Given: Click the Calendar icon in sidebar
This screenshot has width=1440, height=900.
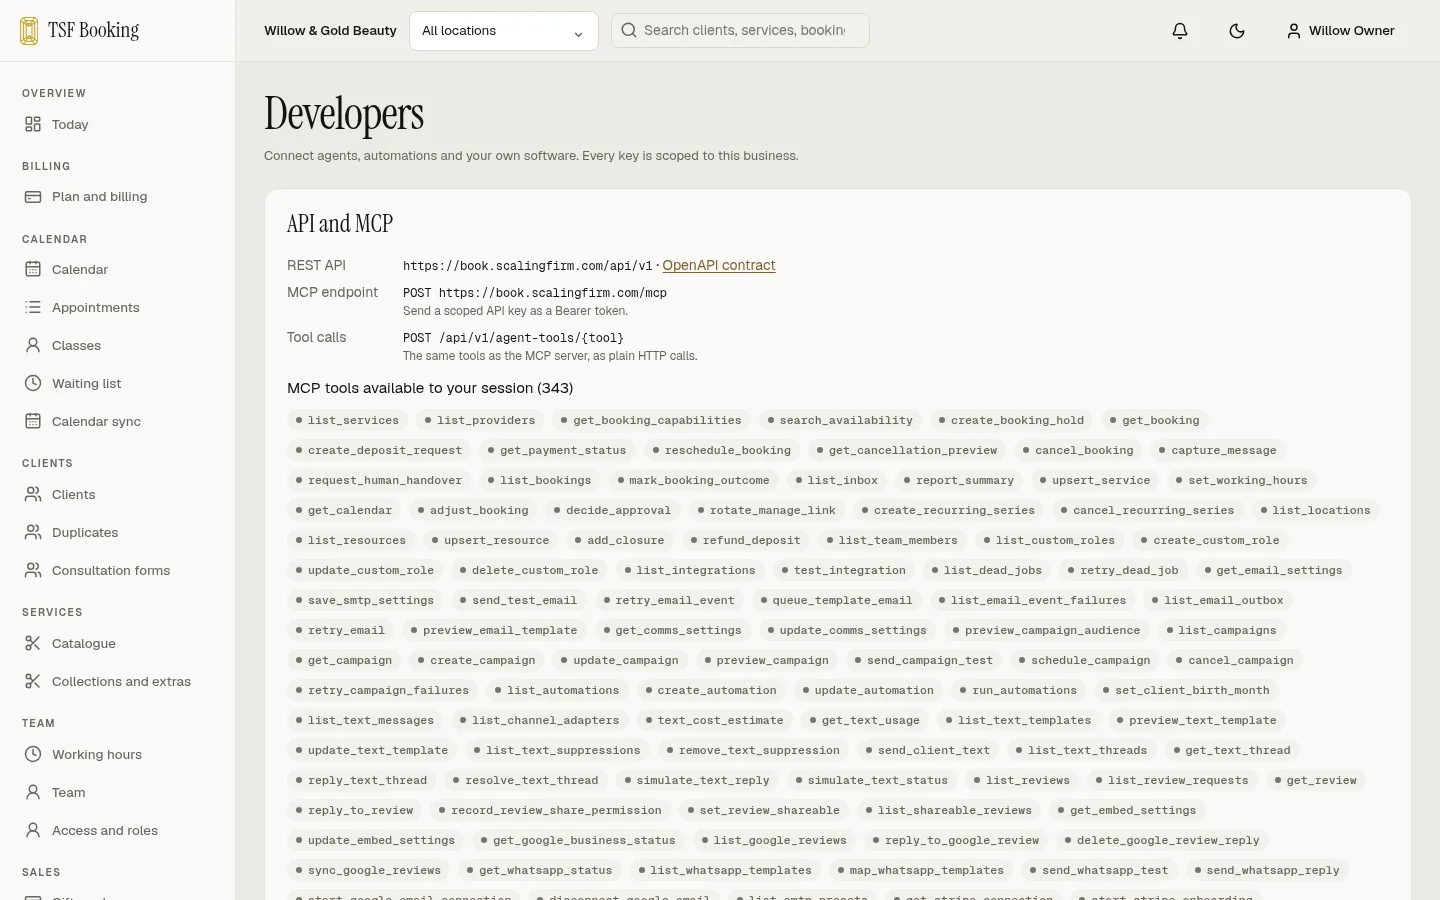Looking at the screenshot, I should 33,270.
